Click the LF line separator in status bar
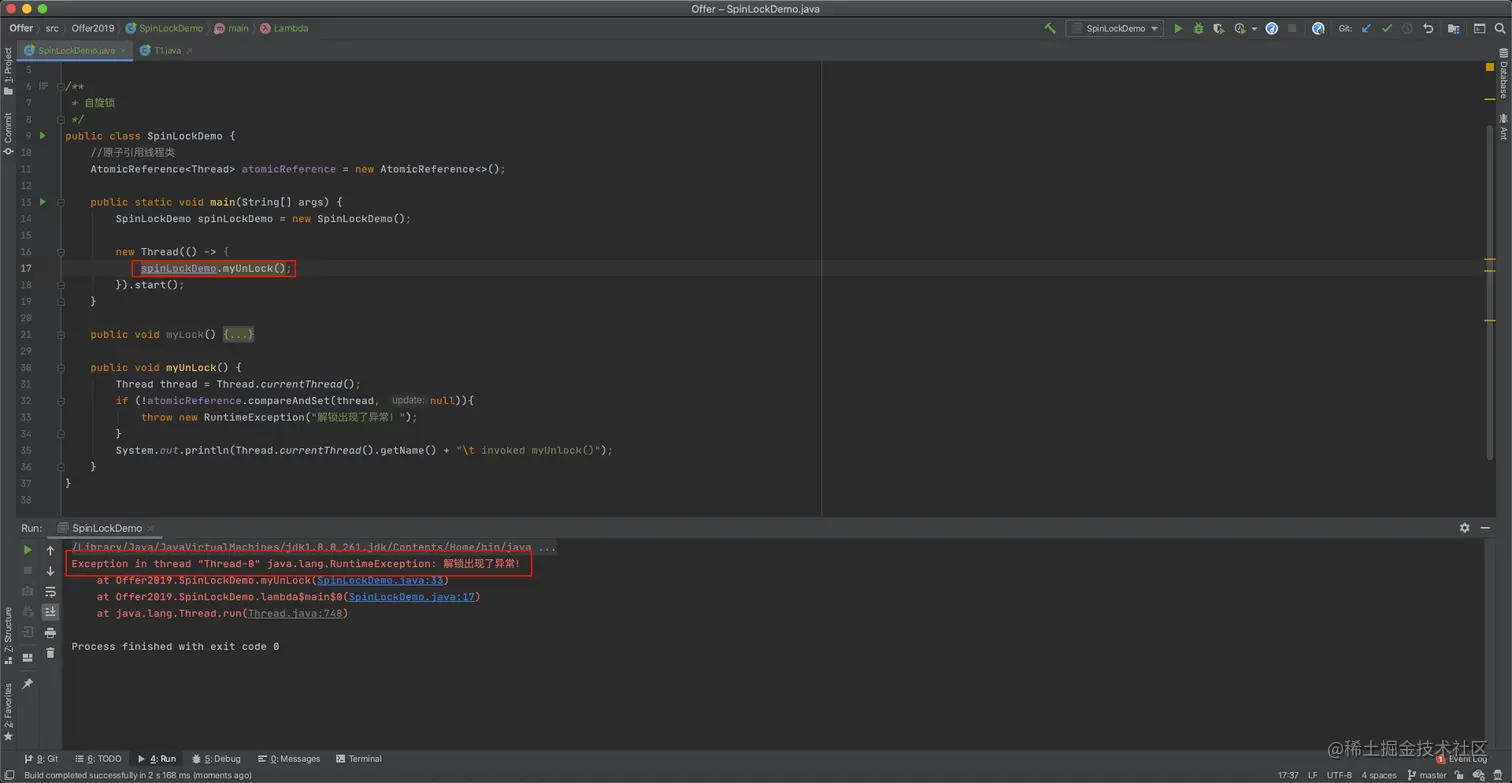The height and width of the screenshot is (783, 1512). tap(1312, 775)
